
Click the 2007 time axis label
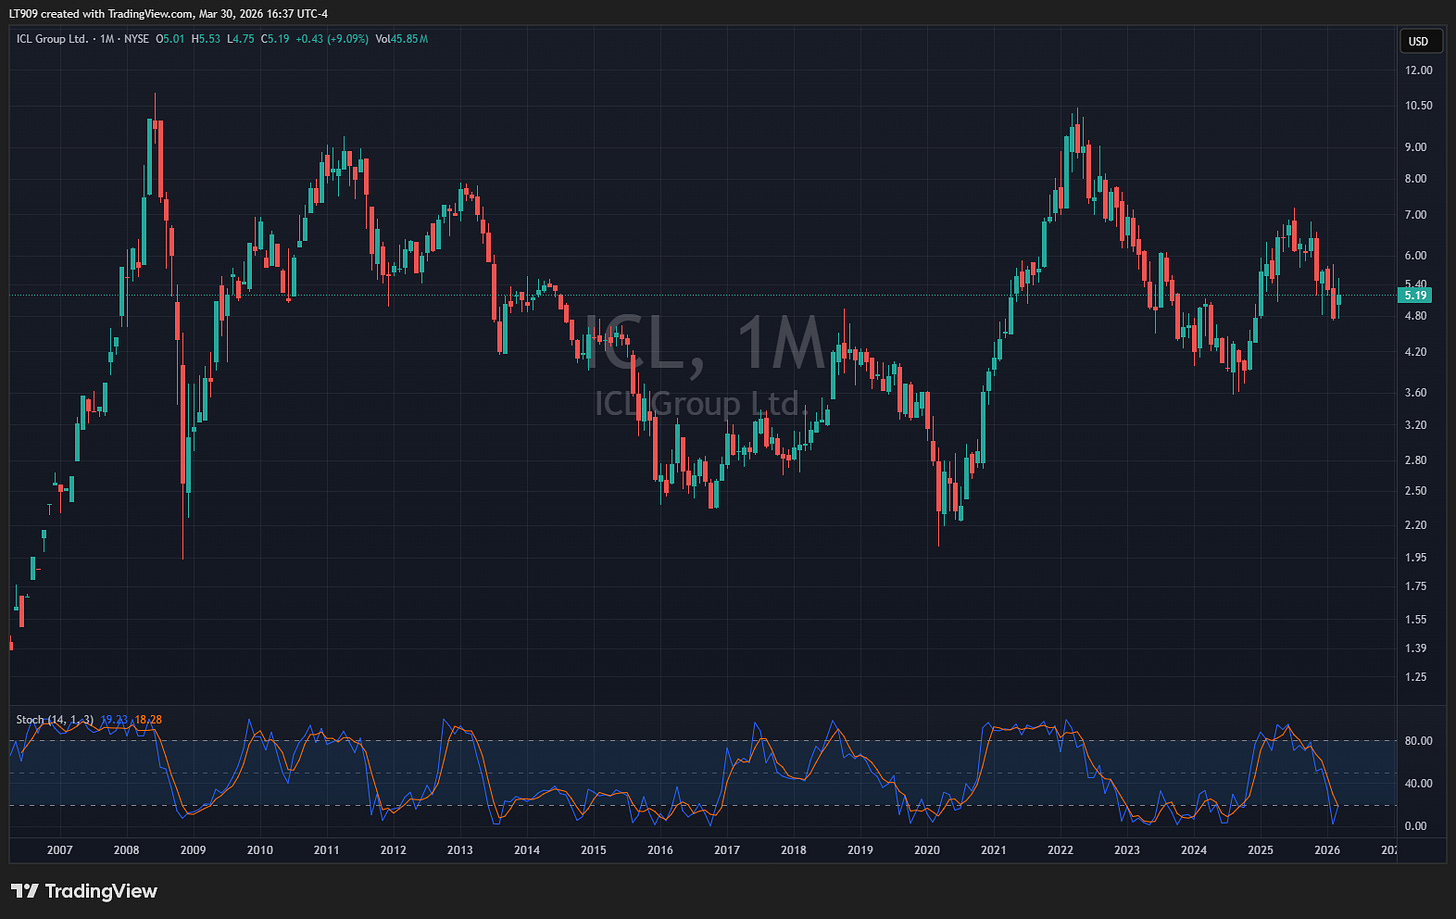pyautogui.click(x=59, y=851)
